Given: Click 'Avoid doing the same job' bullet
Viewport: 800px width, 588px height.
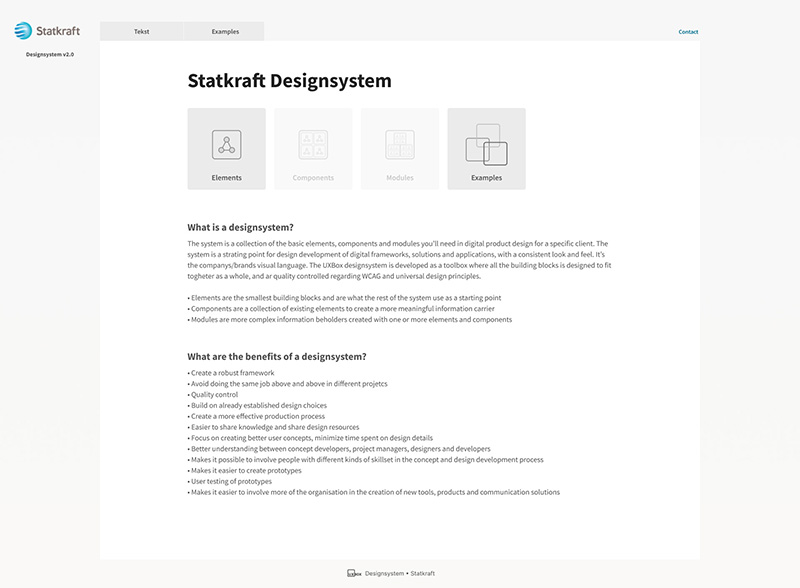Looking at the screenshot, I should click(x=287, y=384).
